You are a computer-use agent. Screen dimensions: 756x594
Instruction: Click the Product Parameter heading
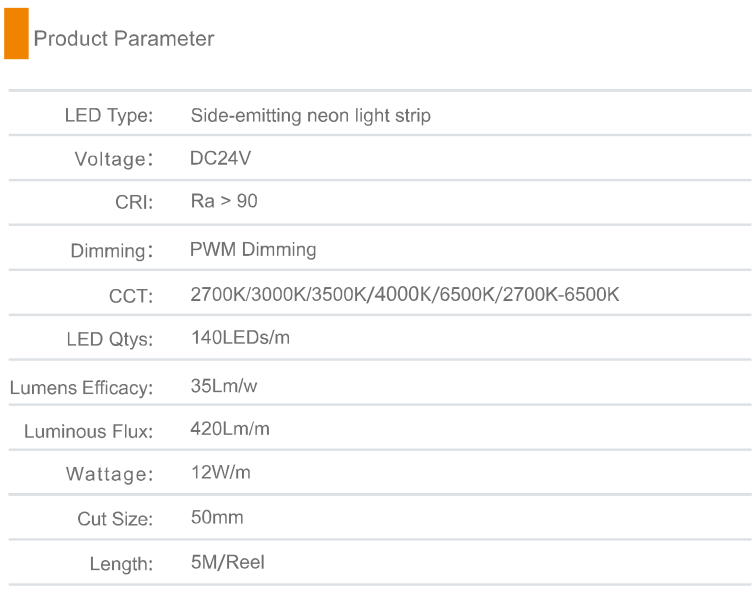coord(124,39)
